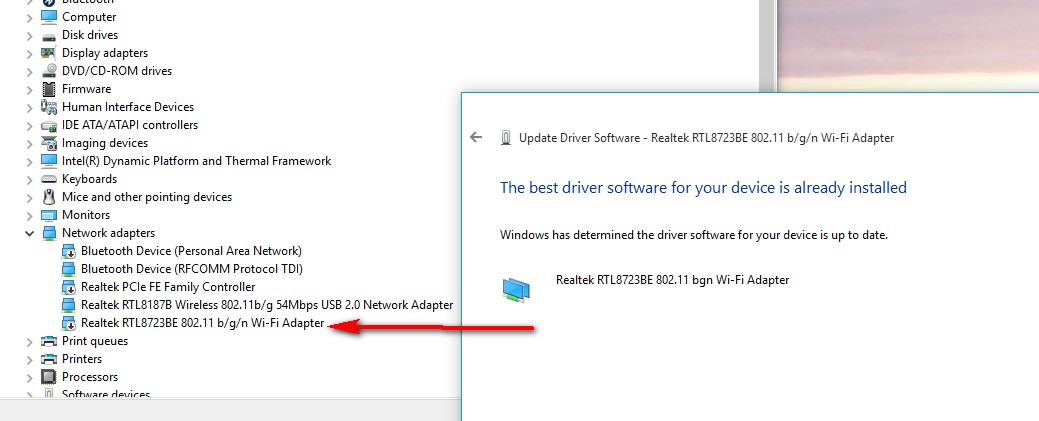Collapse the Network adapters node

pyautogui.click(x=30, y=233)
